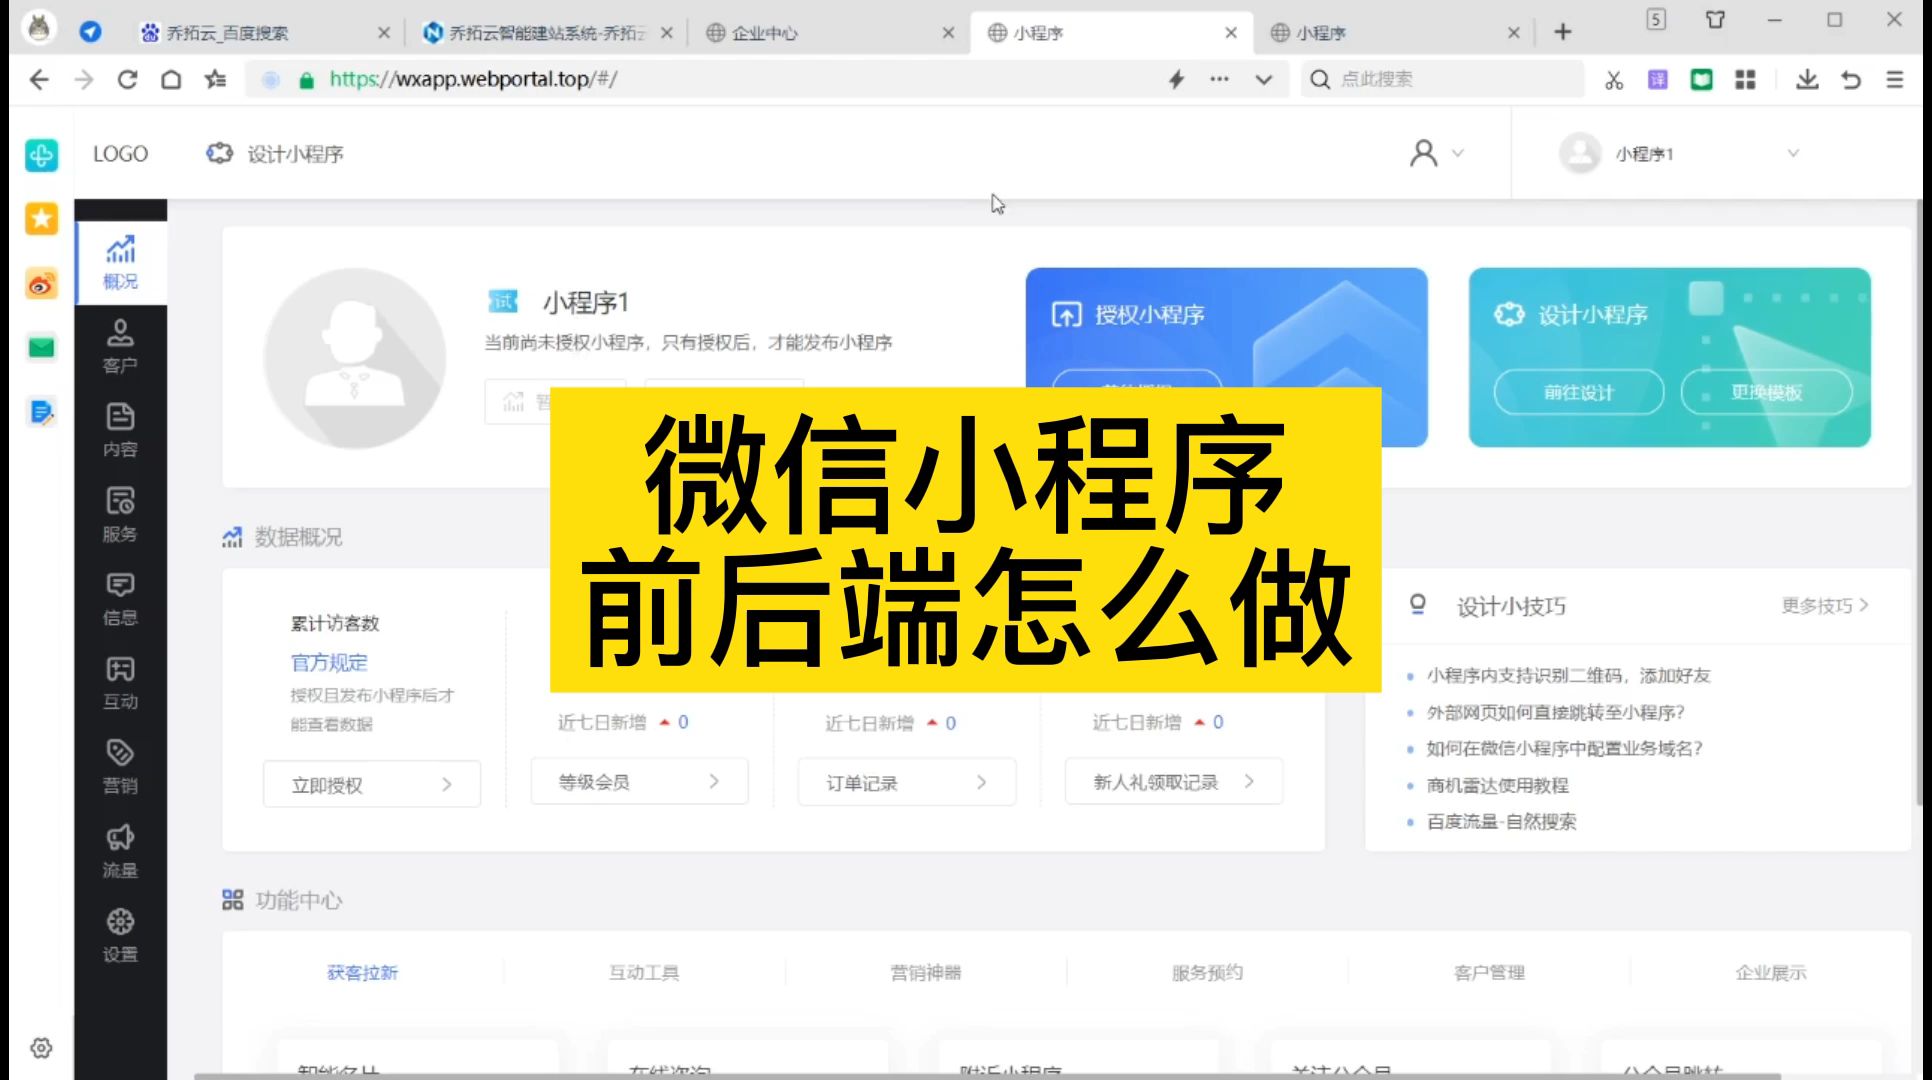
Task: Click the browser back arrow
Action: point(39,79)
